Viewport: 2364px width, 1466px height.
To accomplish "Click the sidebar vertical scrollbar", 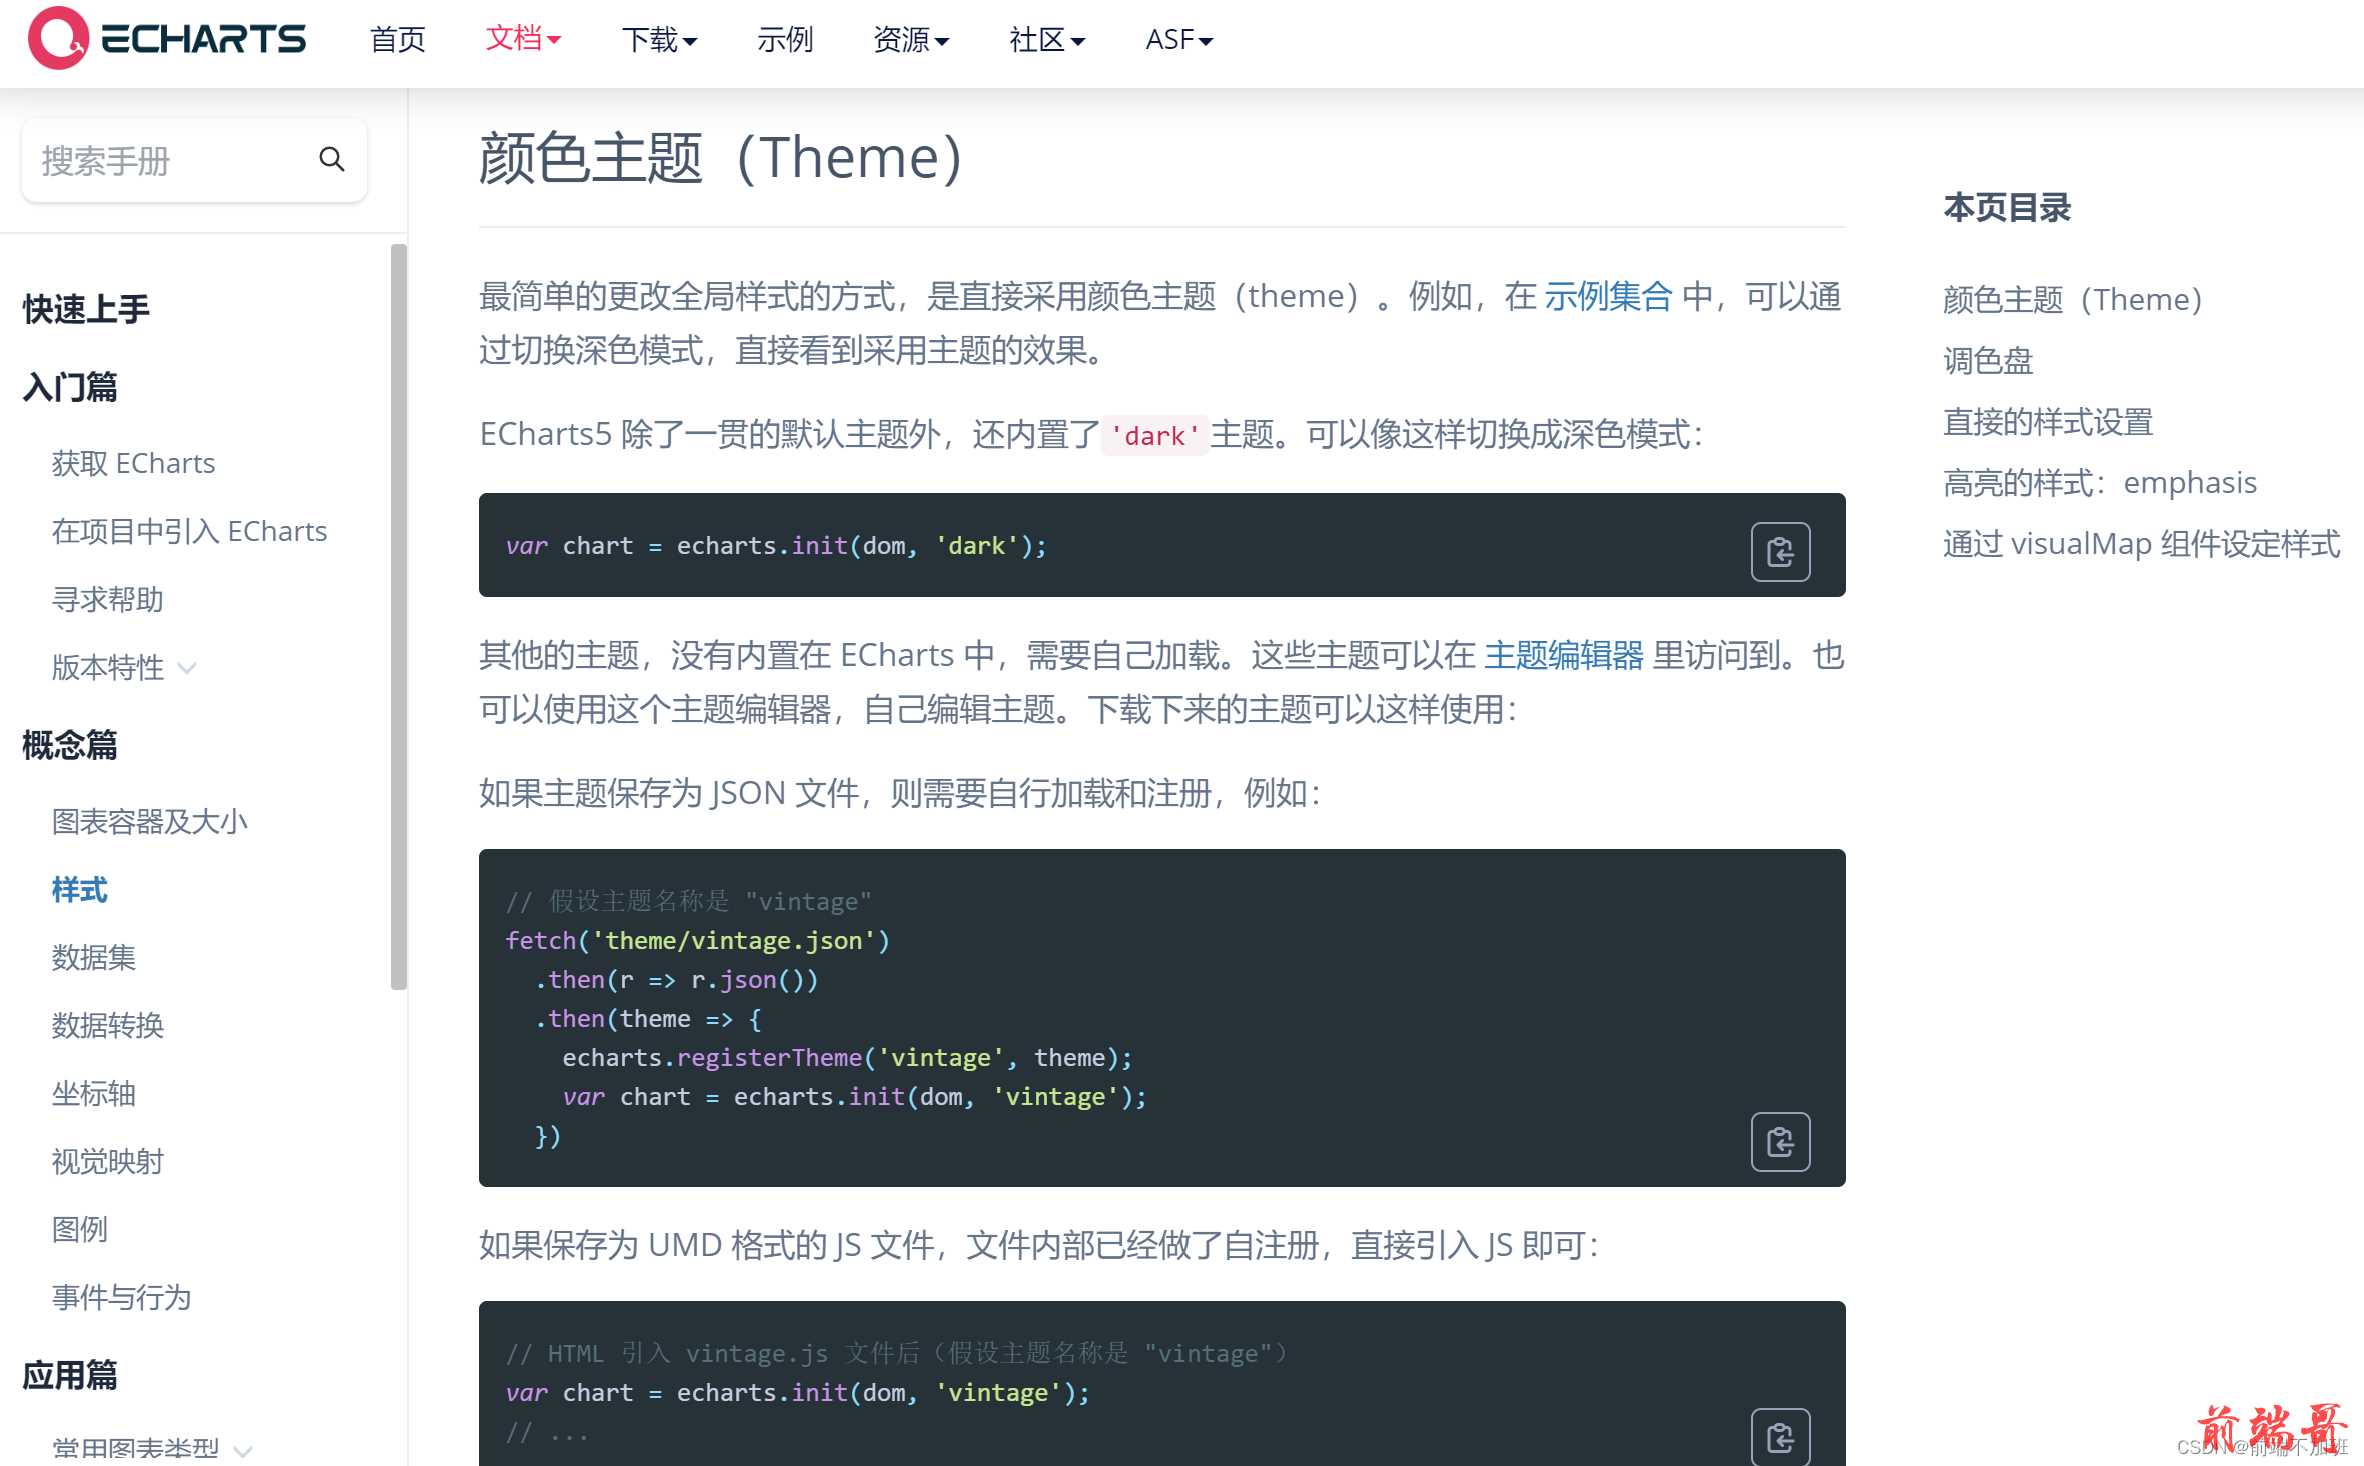I will 399,616.
